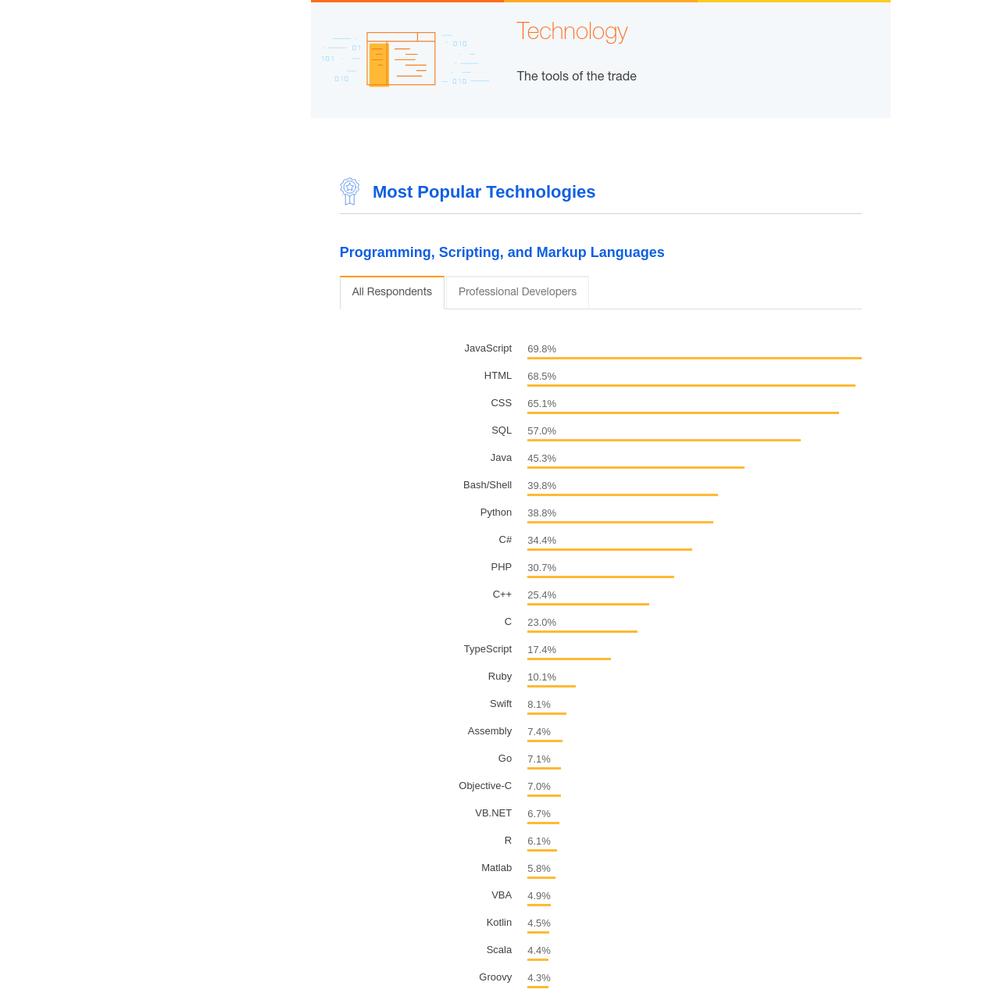The image size is (1000, 1000).
Task: Open the Most Popular Technologies heading link
Action: click(483, 192)
